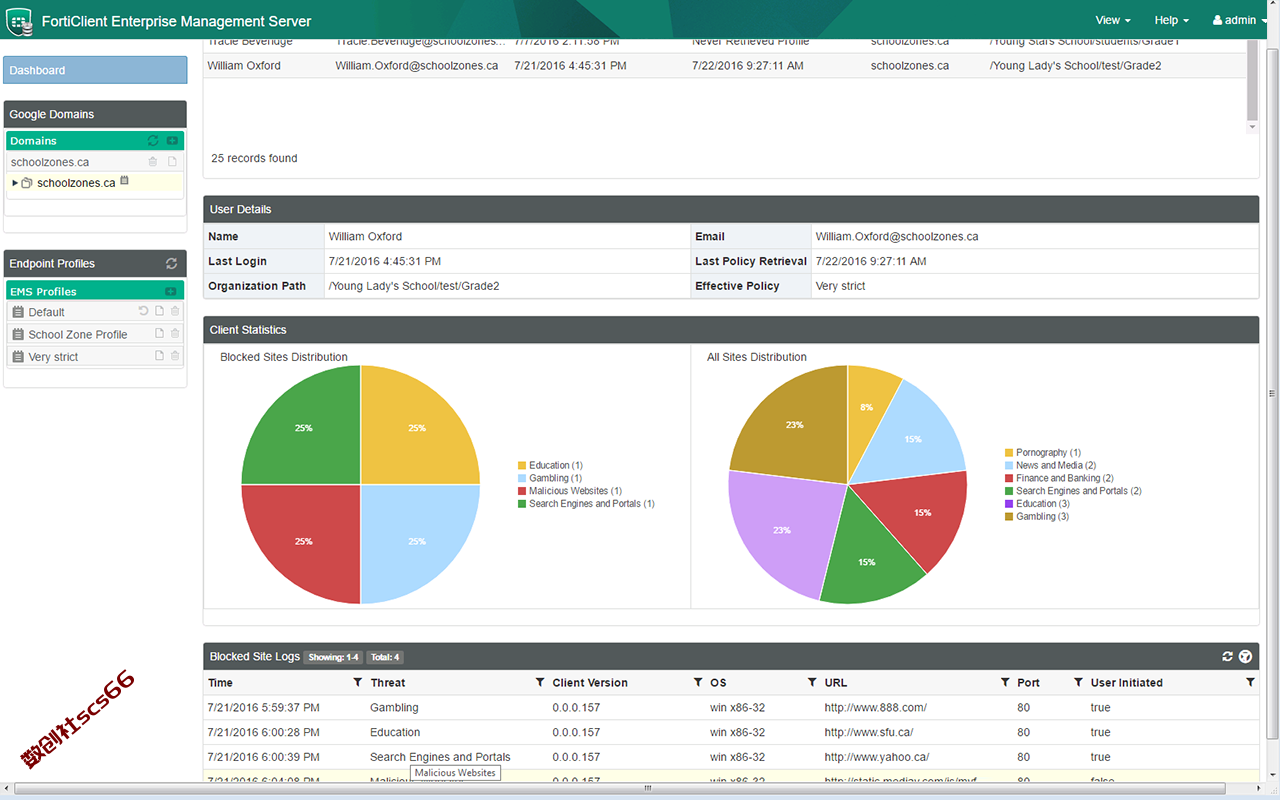The image size is (1280, 800).
Task: Click the Pornography legend swatch in All Sites
Action: click(x=1009, y=453)
